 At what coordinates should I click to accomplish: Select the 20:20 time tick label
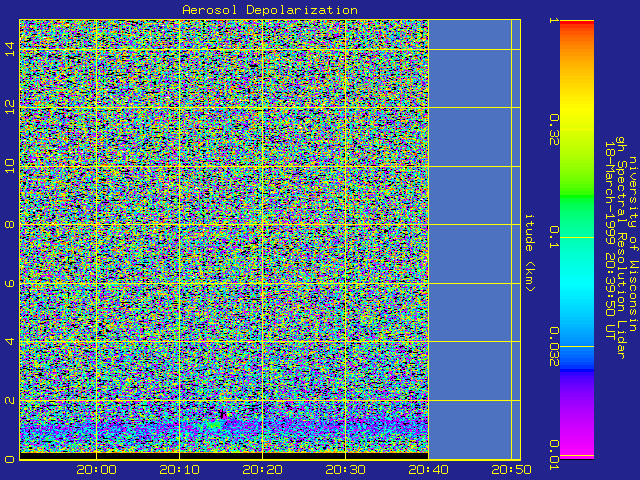262,469
